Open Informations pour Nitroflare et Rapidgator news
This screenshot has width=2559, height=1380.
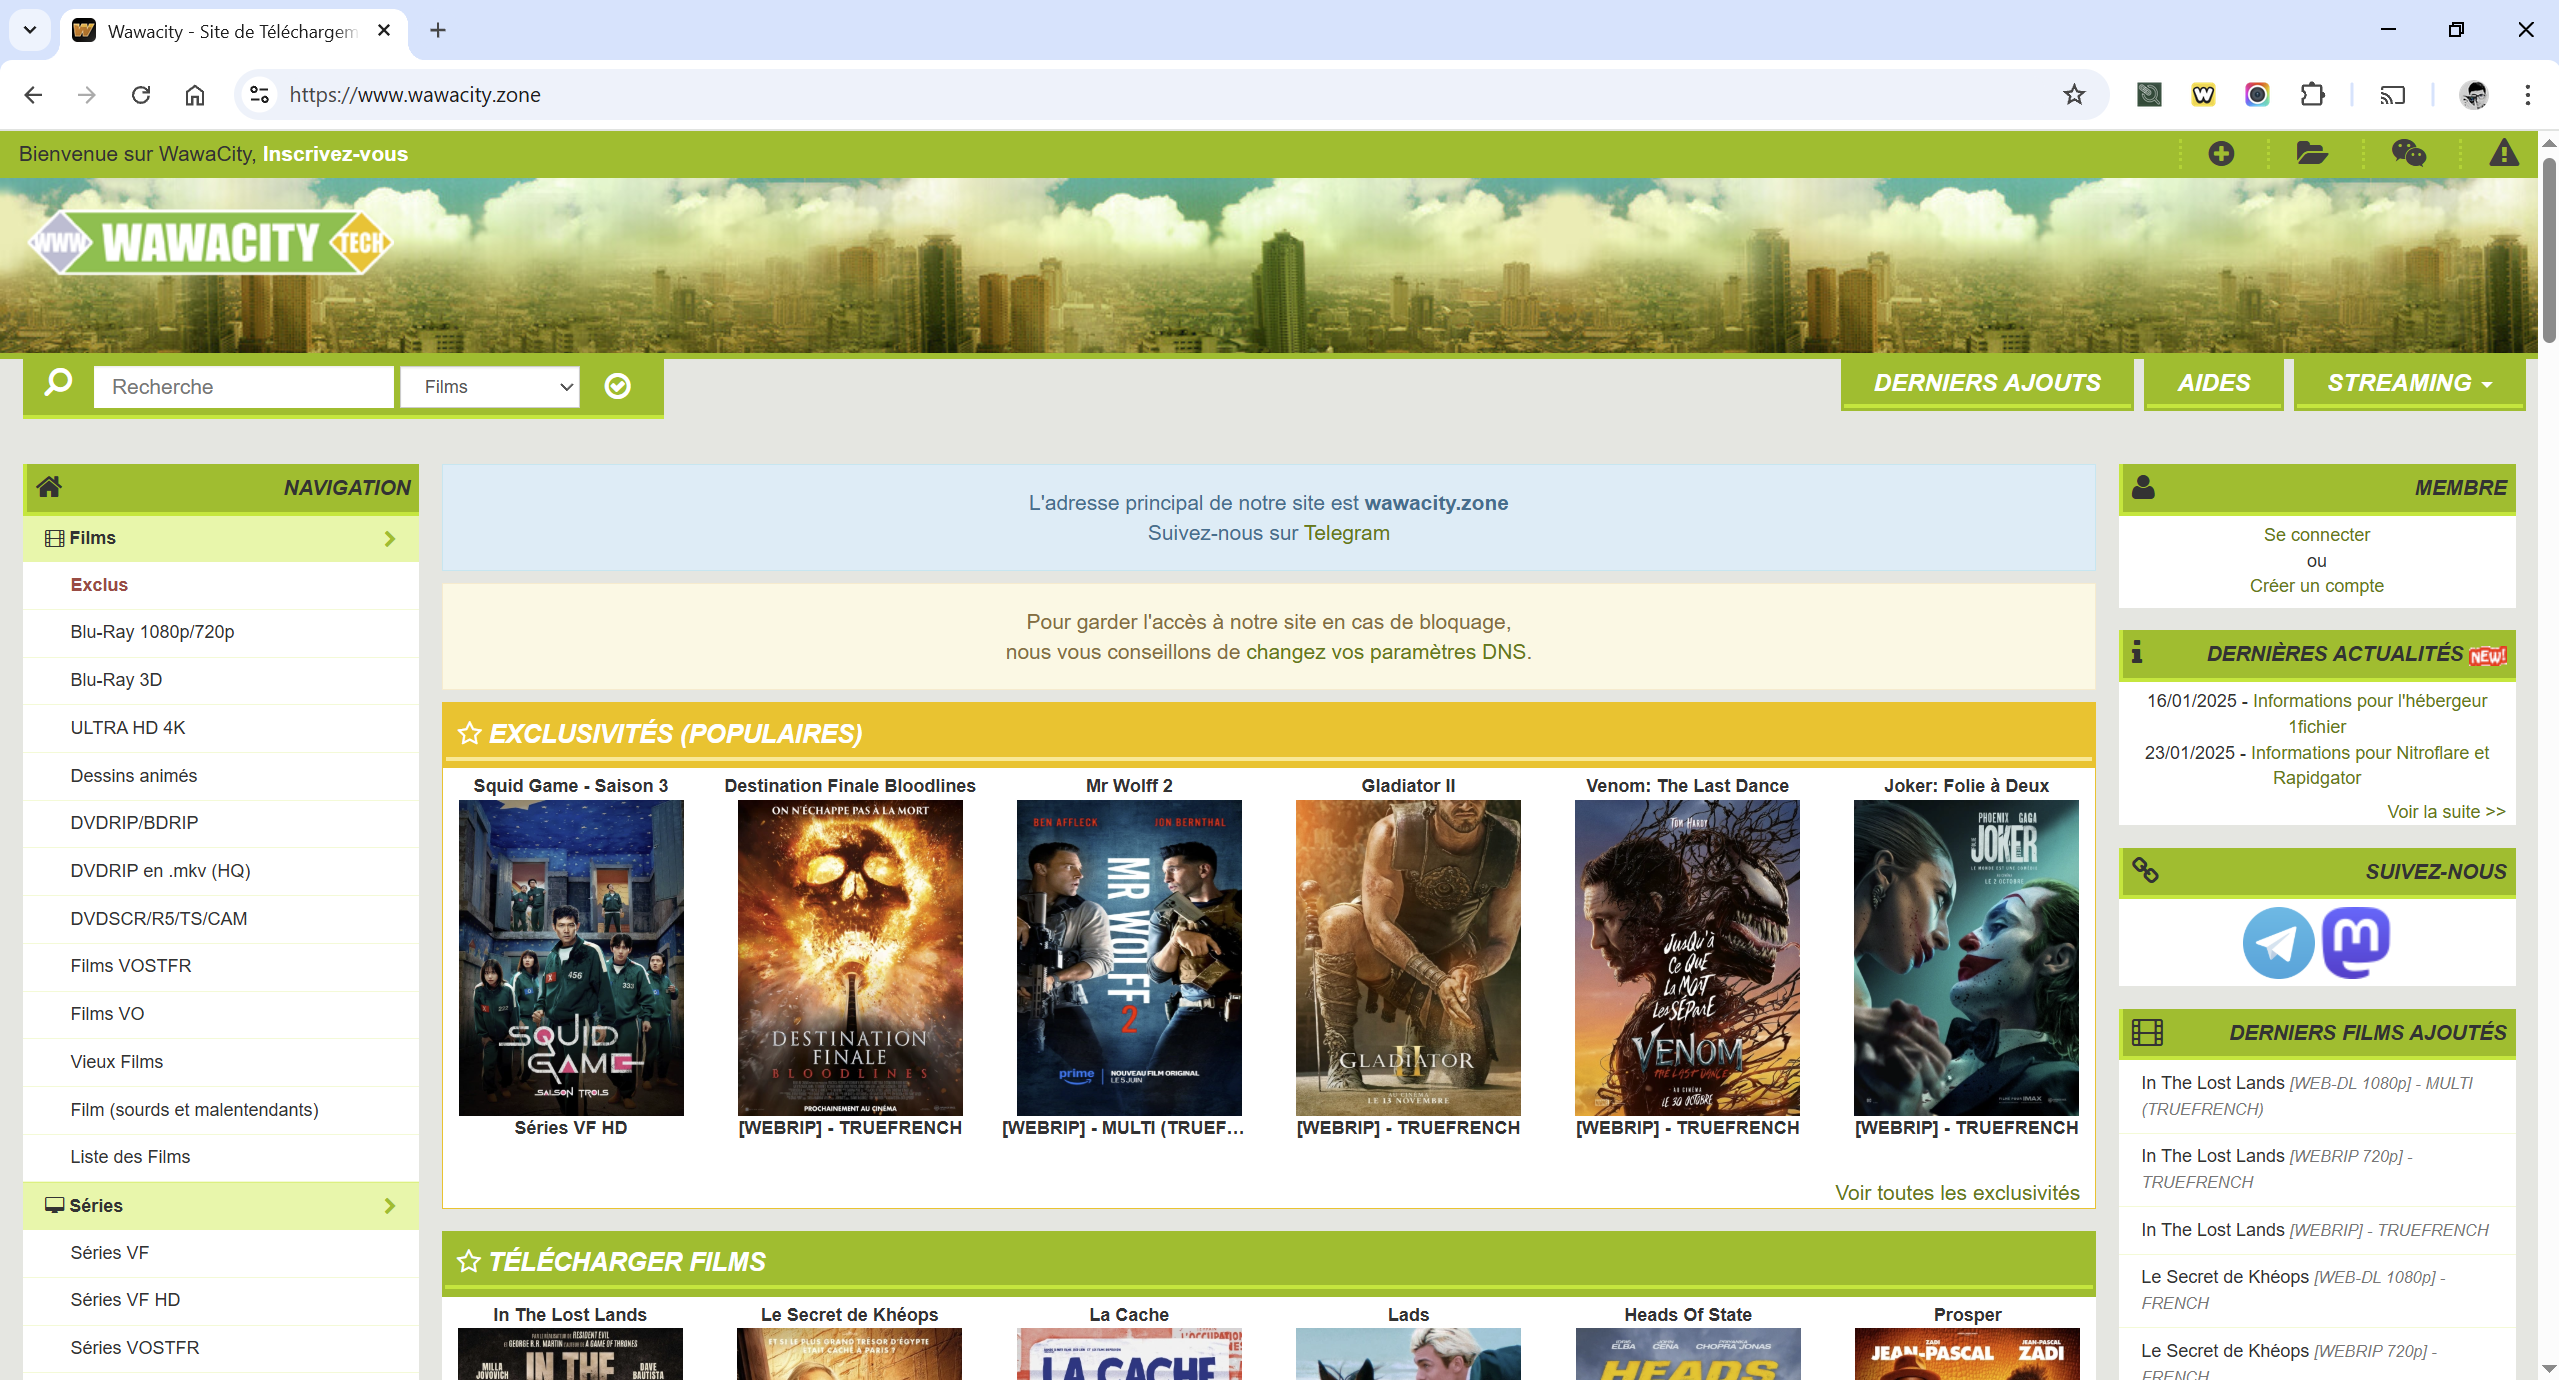tap(2369, 765)
